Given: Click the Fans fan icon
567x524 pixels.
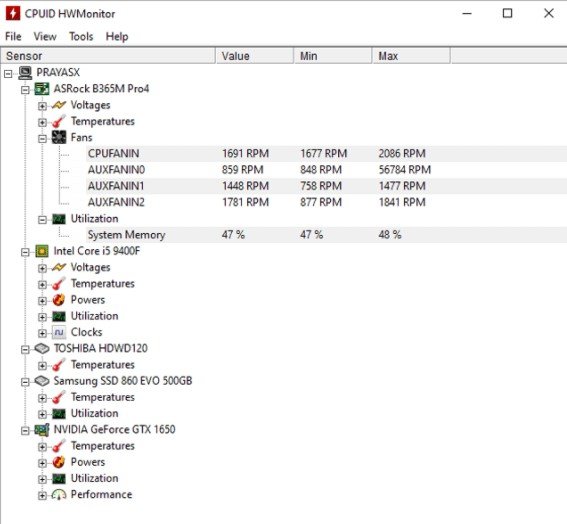Looking at the screenshot, I should click(59, 137).
